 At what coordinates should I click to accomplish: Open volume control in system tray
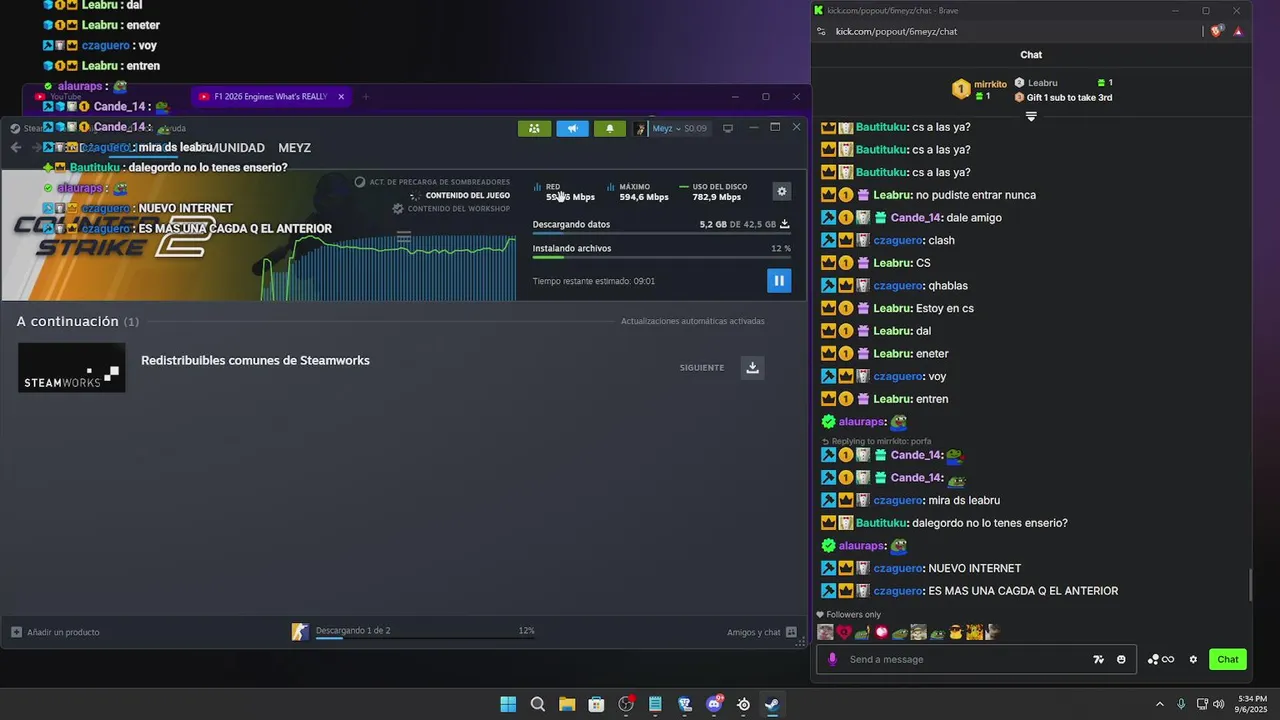coord(1219,704)
